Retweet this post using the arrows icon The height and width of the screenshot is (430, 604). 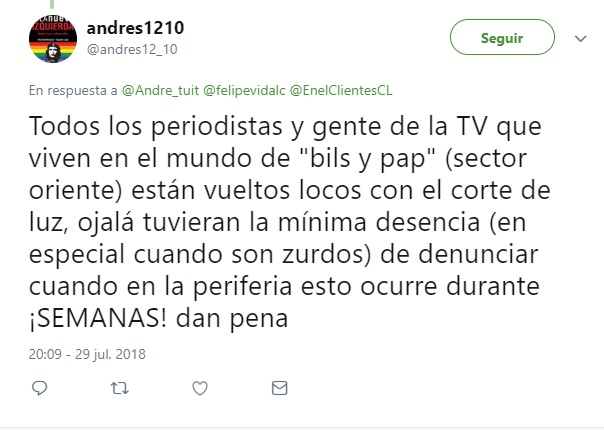click(x=119, y=388)
